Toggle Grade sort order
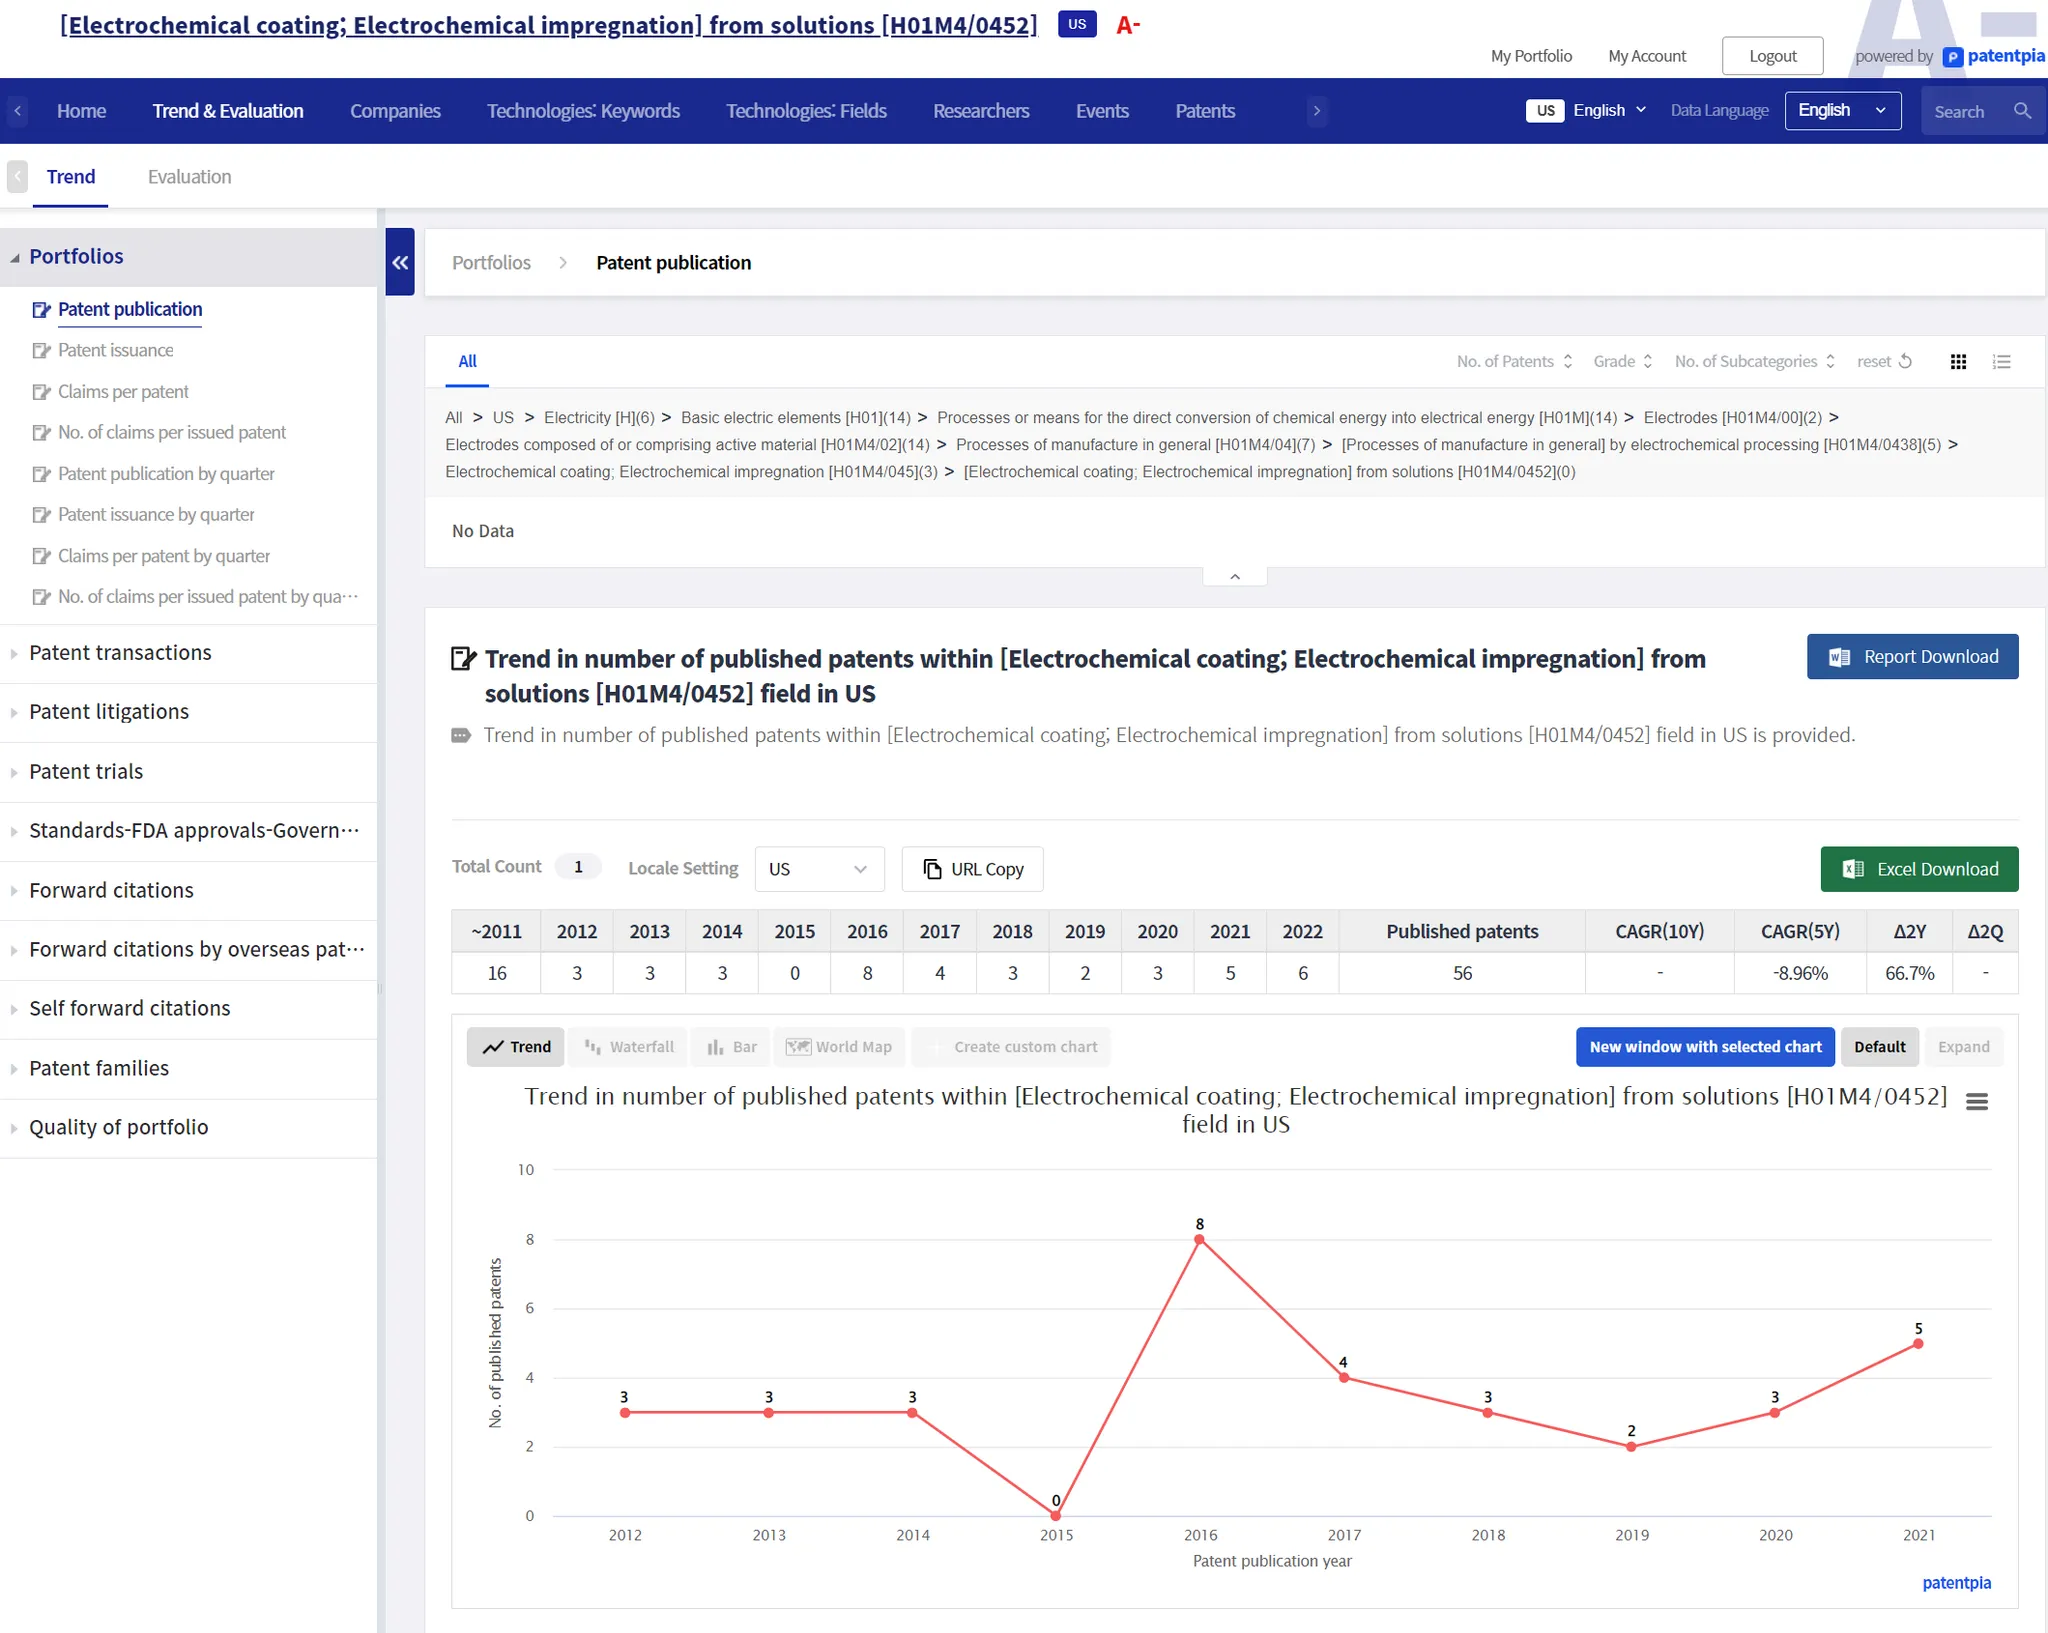The image size is (2048, 1633). [x=1622, y=361]
